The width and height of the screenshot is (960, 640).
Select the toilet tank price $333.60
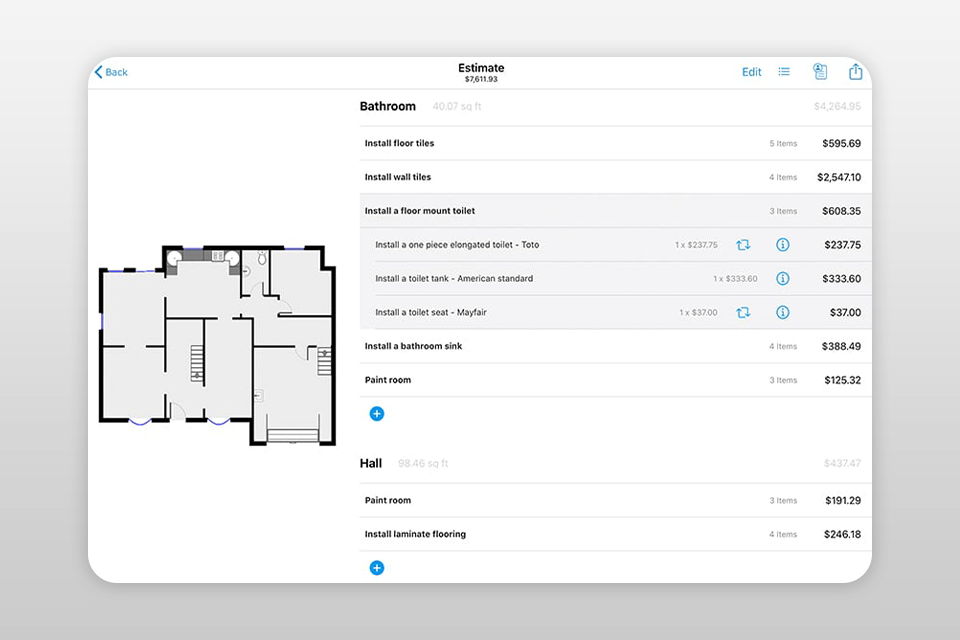tap(841, 279)
